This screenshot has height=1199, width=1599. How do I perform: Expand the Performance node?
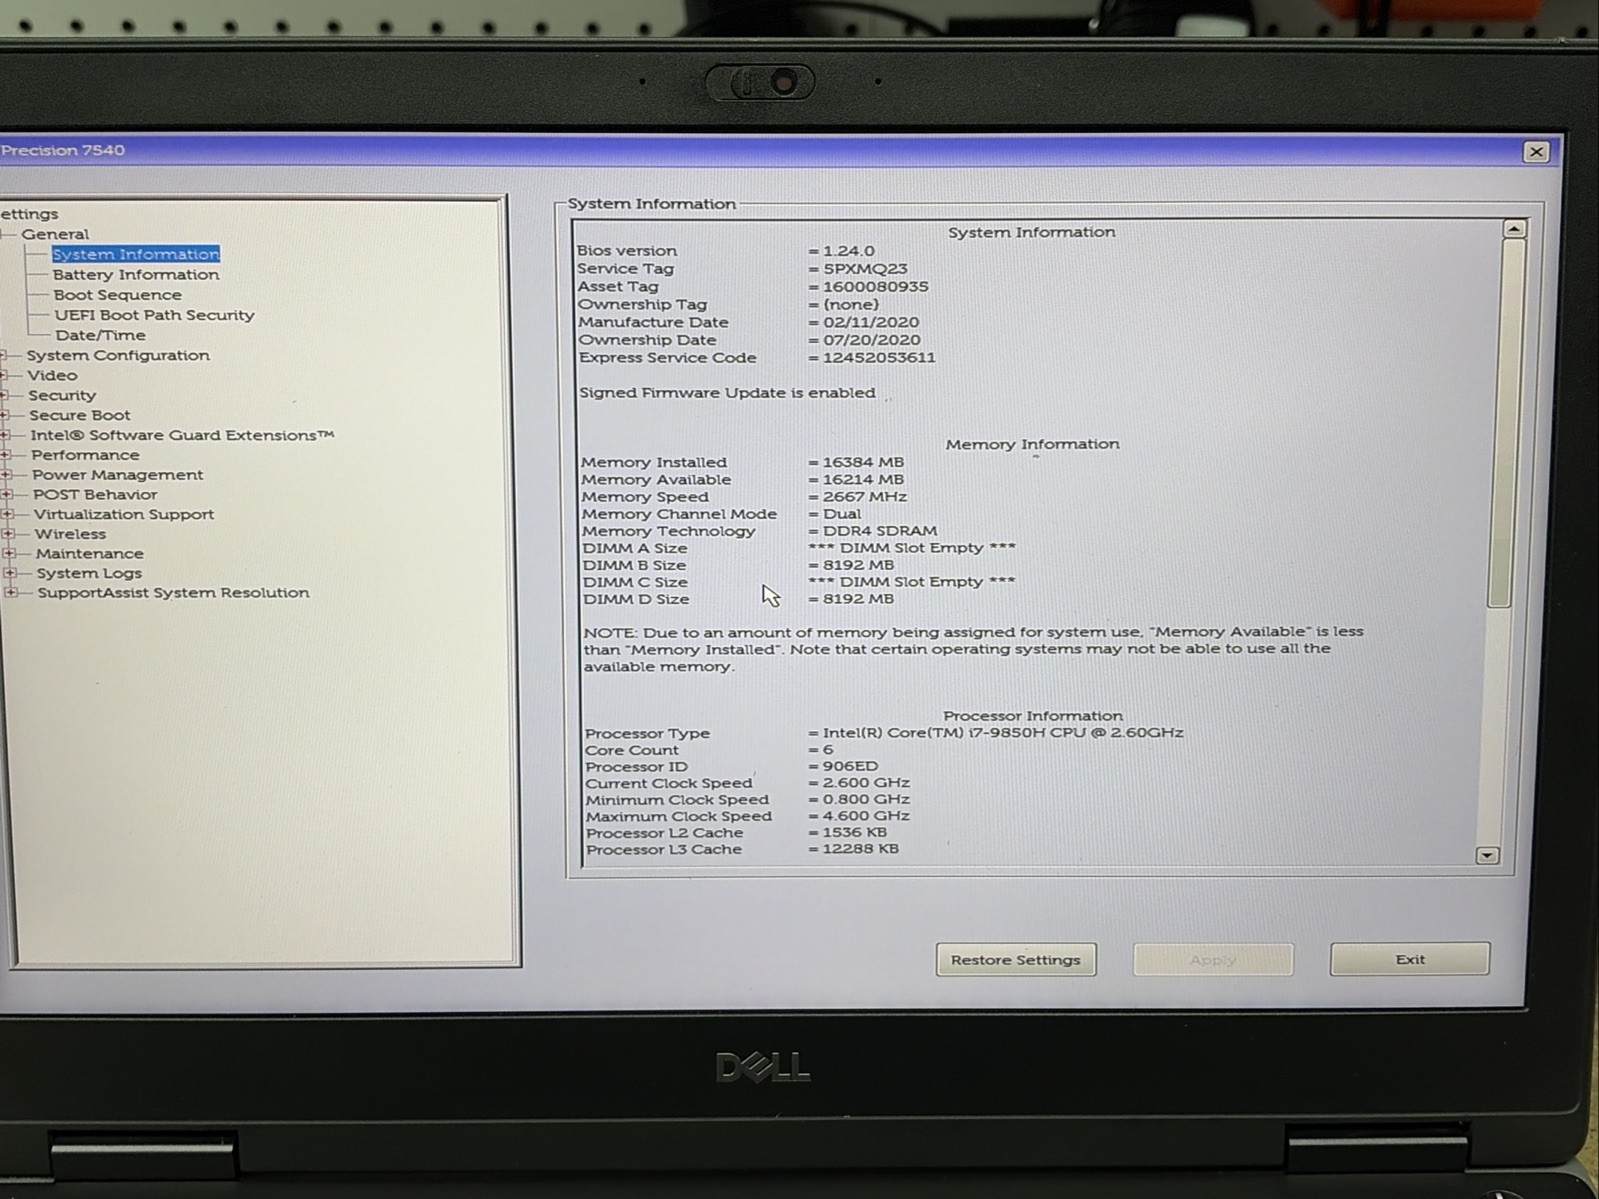click(6, 455)
